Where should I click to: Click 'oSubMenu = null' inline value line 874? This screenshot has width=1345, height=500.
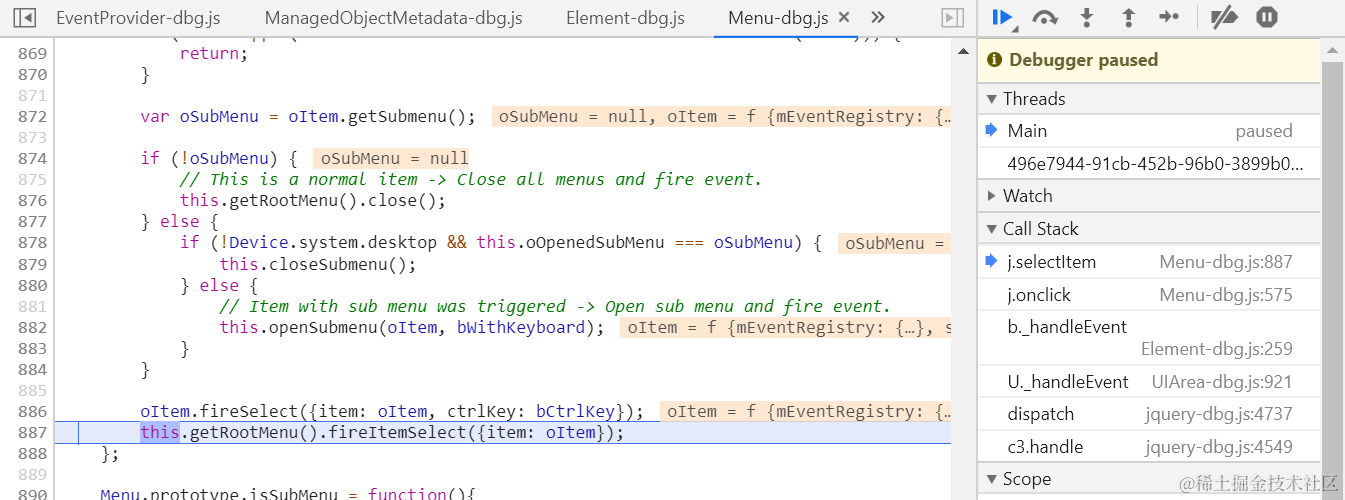(393, 158)
